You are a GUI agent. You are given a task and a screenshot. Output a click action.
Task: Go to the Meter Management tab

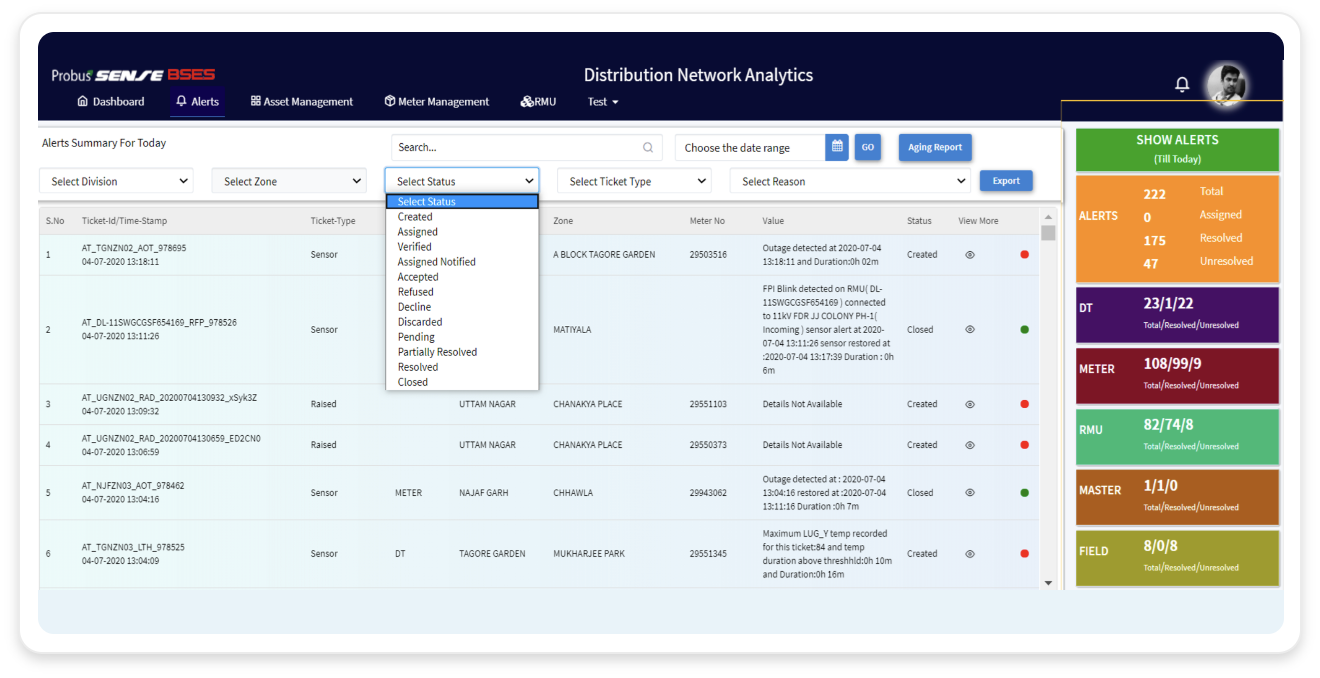pos(437,102)
